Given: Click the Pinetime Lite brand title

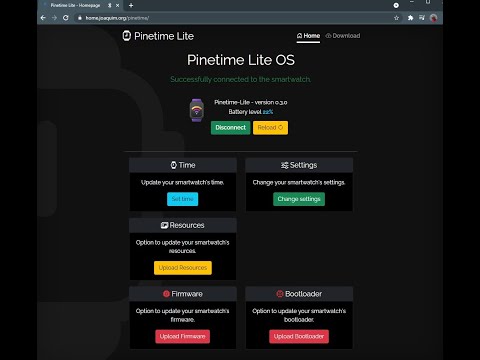Looking at the screenshot, I should [x=164, y=36].
